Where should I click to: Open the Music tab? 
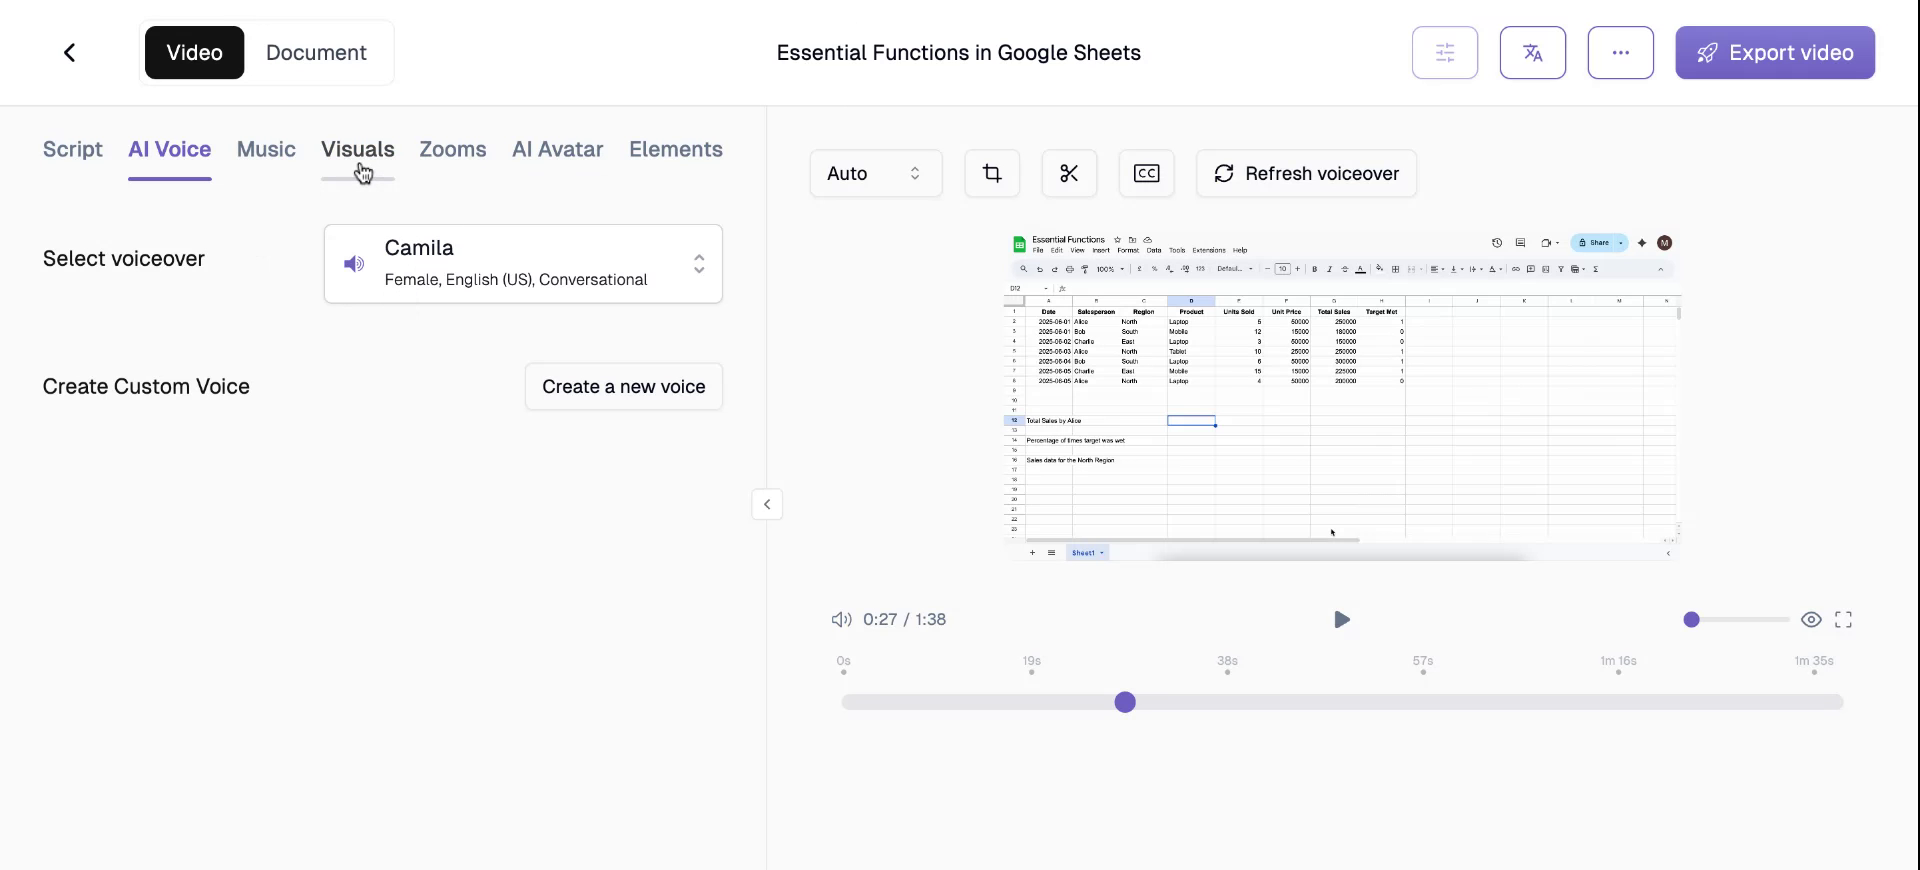(266, 149)
